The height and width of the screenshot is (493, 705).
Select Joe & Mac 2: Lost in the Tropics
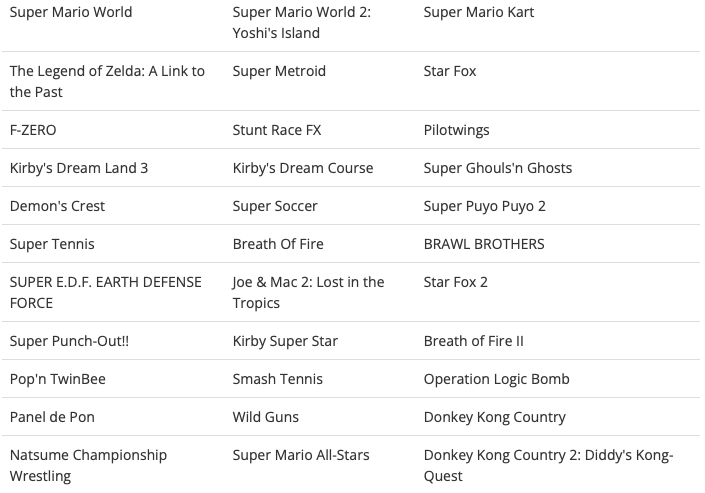coord(308,292)
